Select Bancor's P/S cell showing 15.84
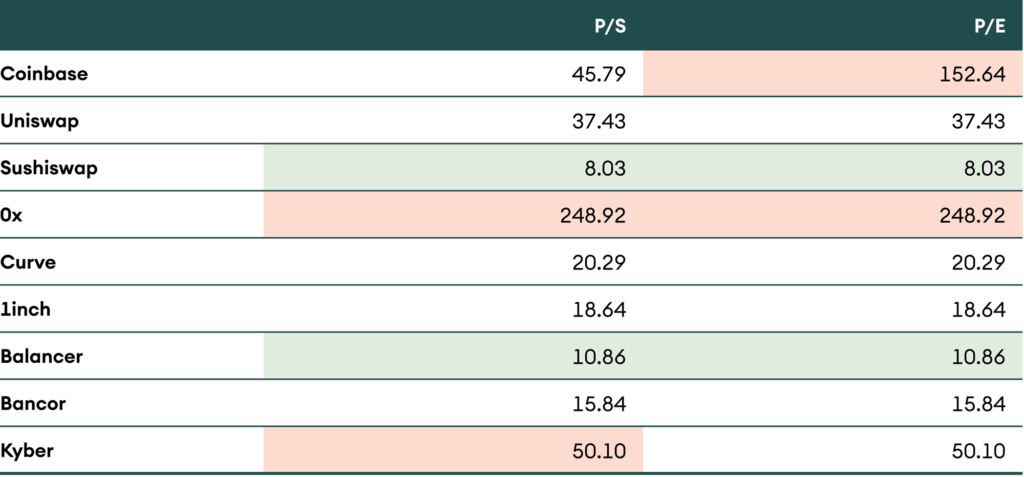 point(600,403)
